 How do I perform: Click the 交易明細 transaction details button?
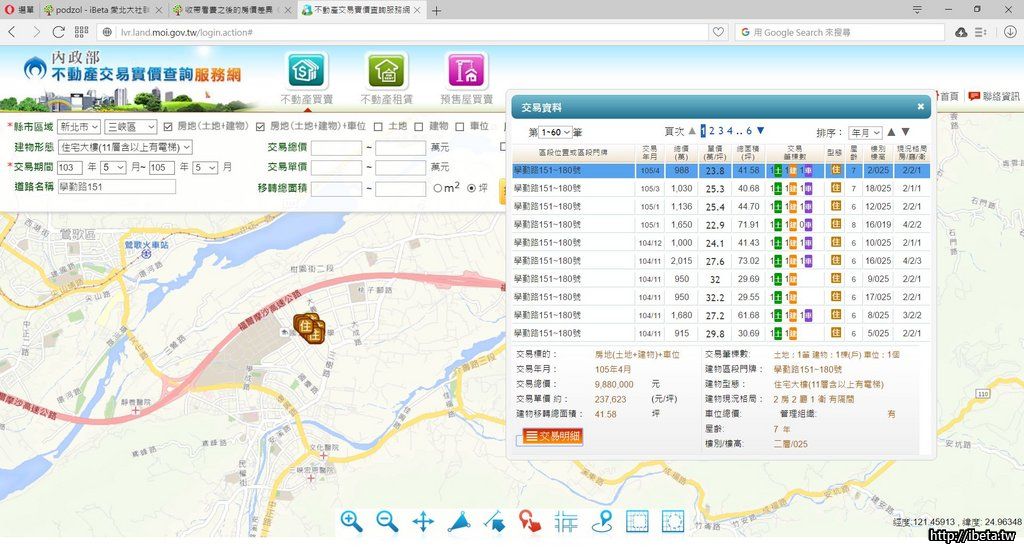point(553,436)
